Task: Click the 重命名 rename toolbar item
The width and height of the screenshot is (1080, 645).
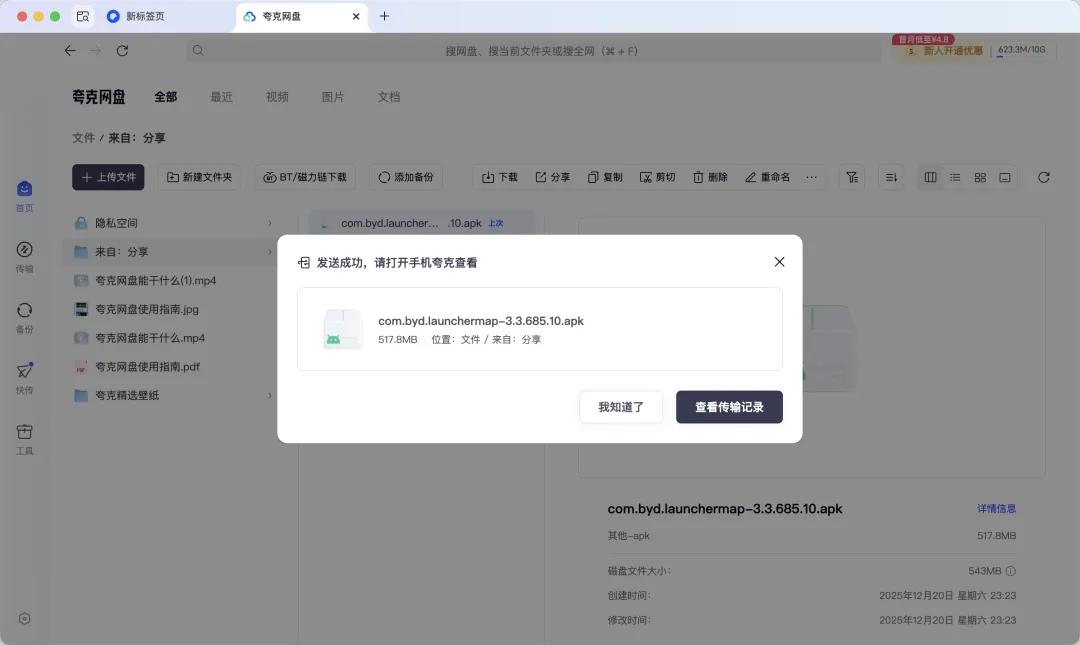Action: (767, 177)
